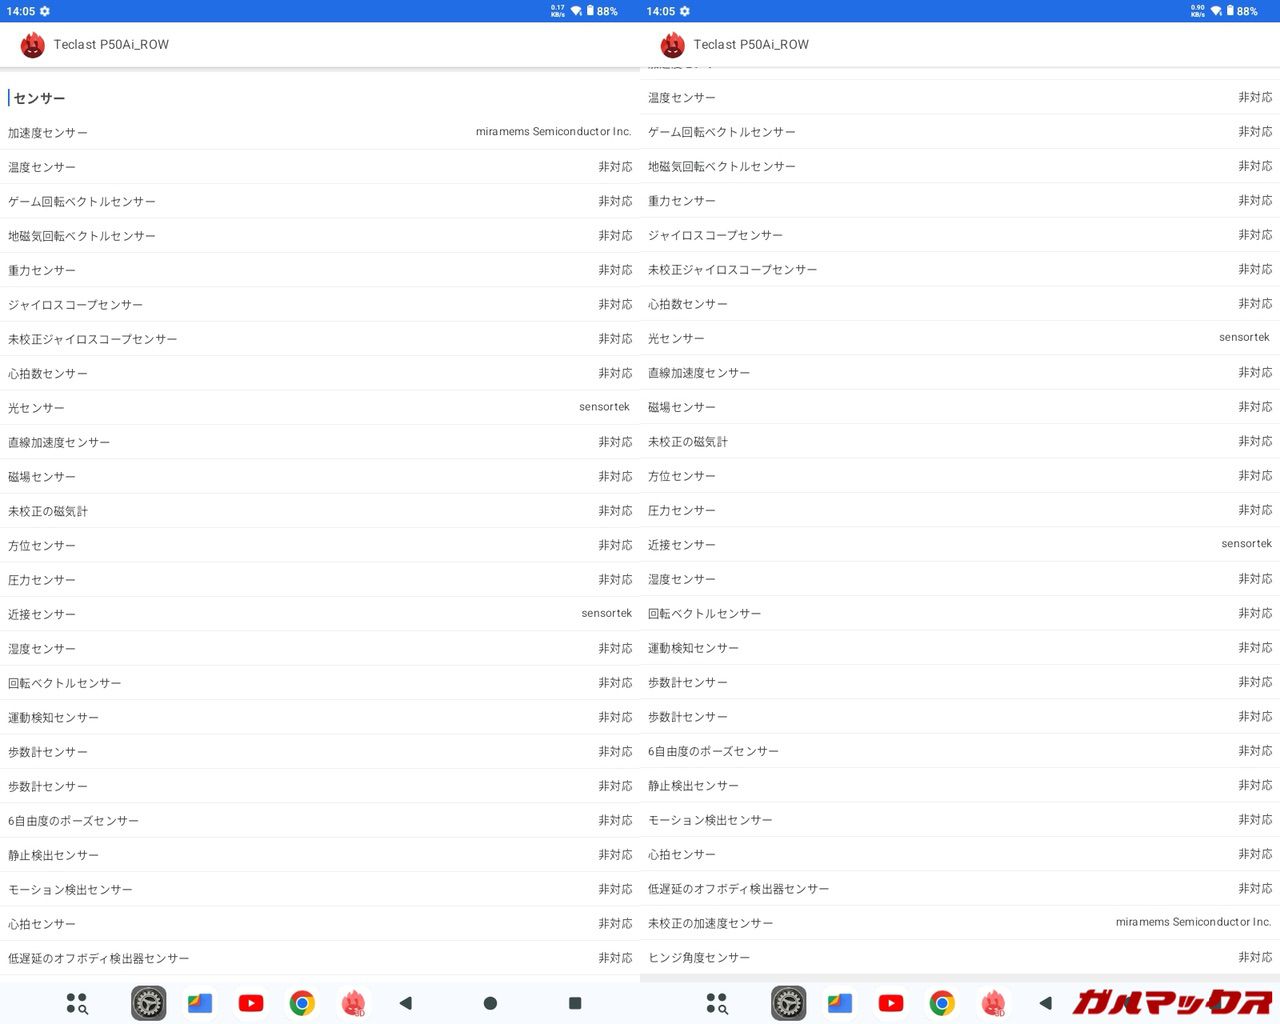1280x1024 pixels.
Task: Launch the Files app in left taskbar
Action: (200, 1003)
